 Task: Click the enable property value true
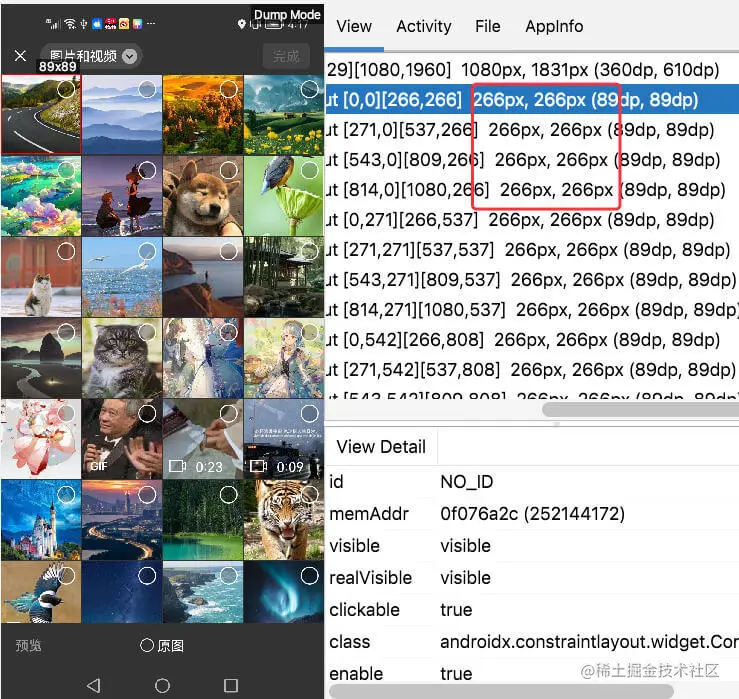[x=456, y=674]
